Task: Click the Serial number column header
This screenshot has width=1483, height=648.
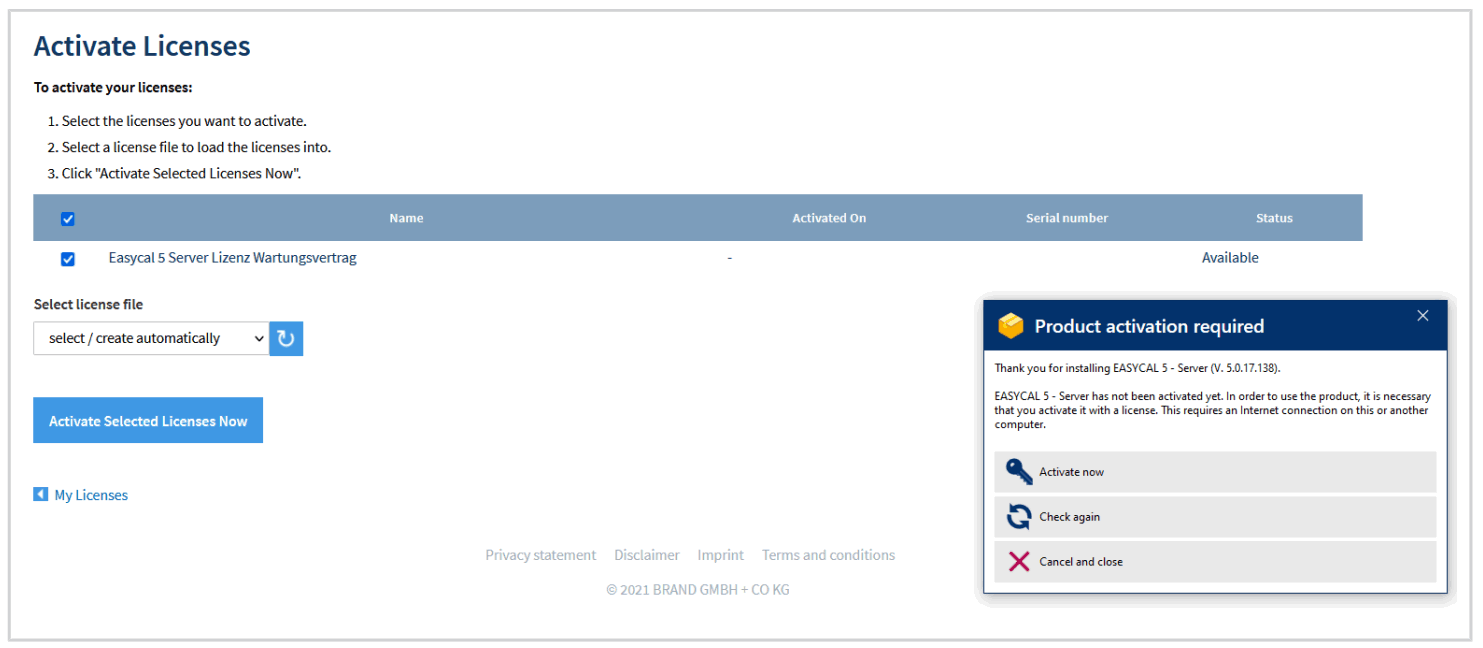Action: click(1066, 217)
